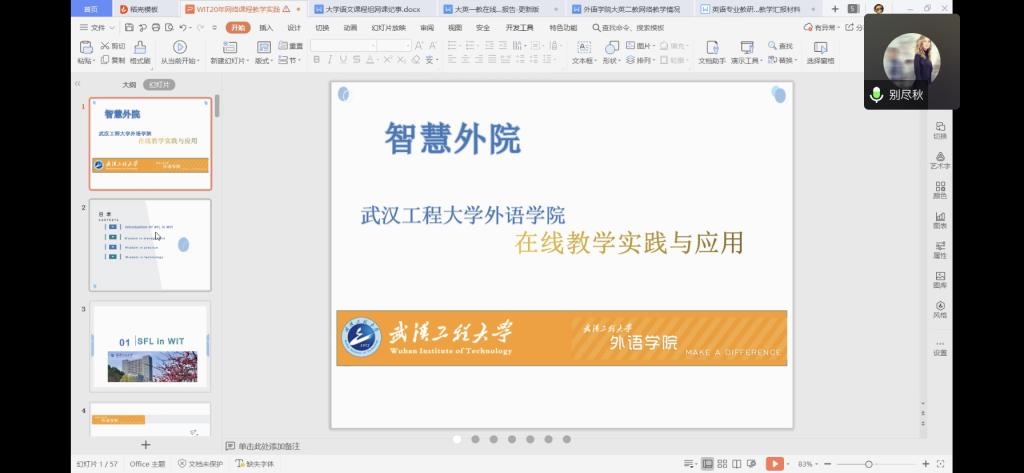
Task: Click the Save icon in quick access toolbar
Action: point(129,27)
